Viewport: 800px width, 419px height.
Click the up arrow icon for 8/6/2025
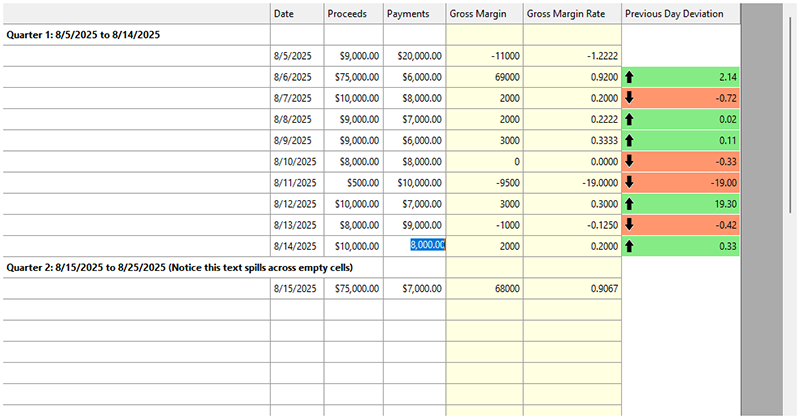point(629,76)
